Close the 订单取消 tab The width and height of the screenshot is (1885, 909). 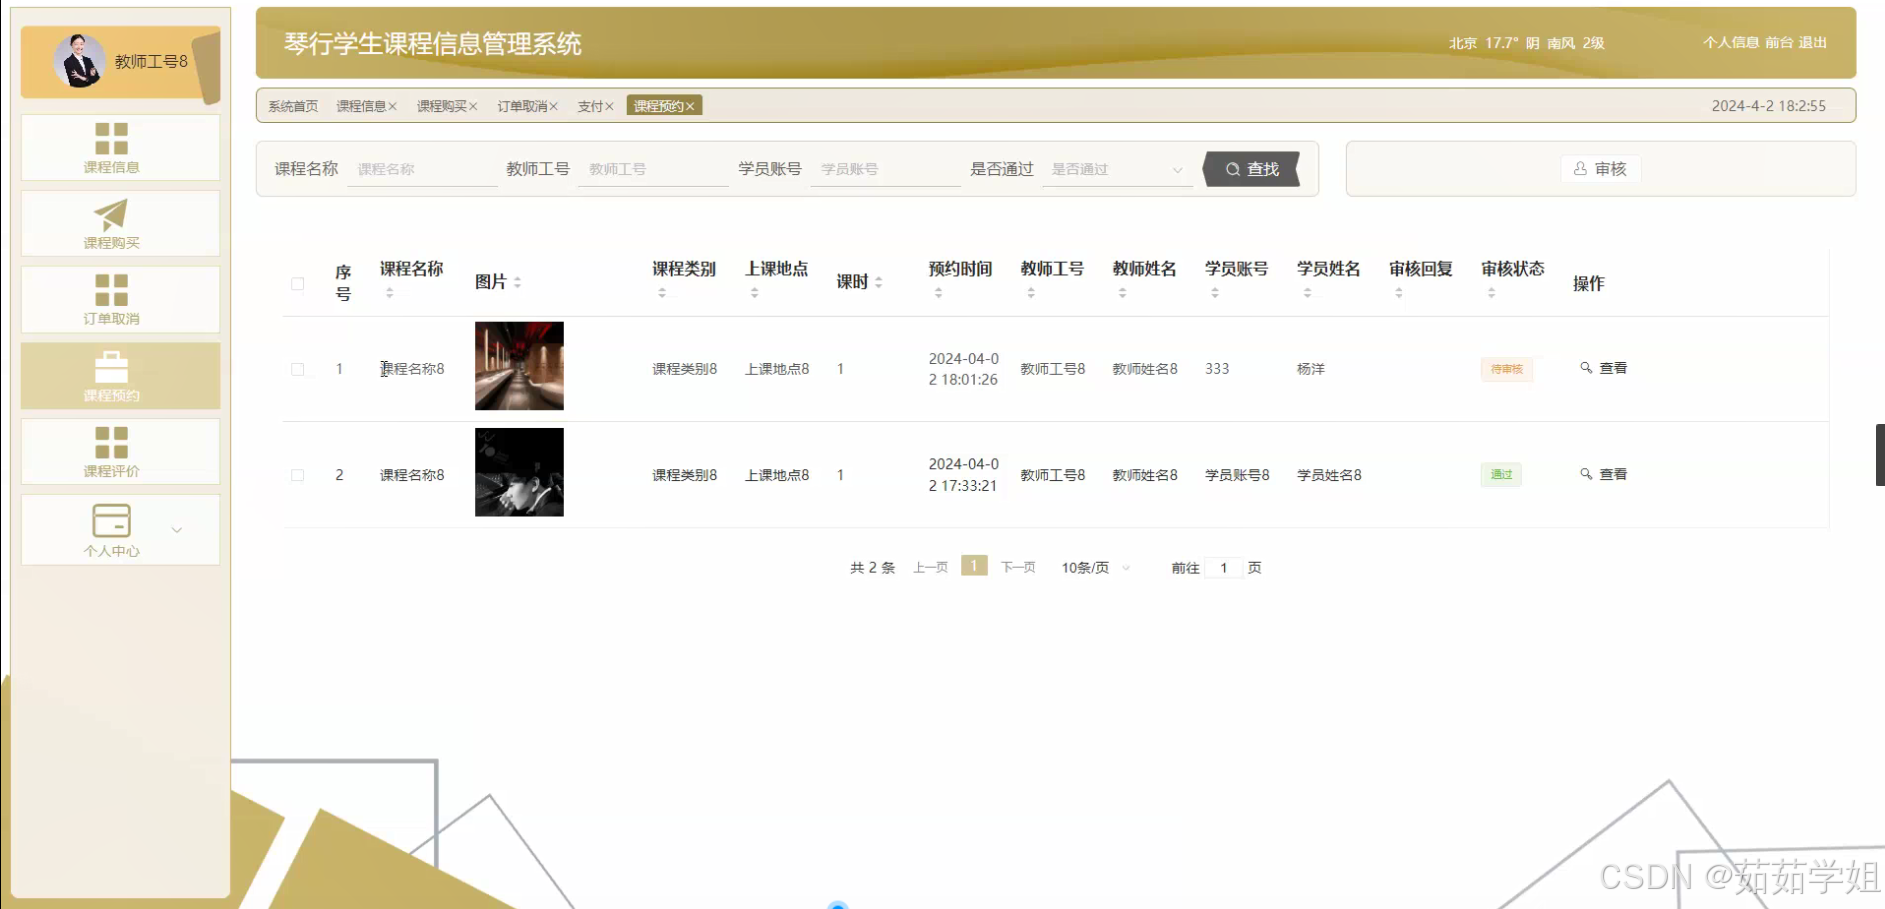pos(553,106)
